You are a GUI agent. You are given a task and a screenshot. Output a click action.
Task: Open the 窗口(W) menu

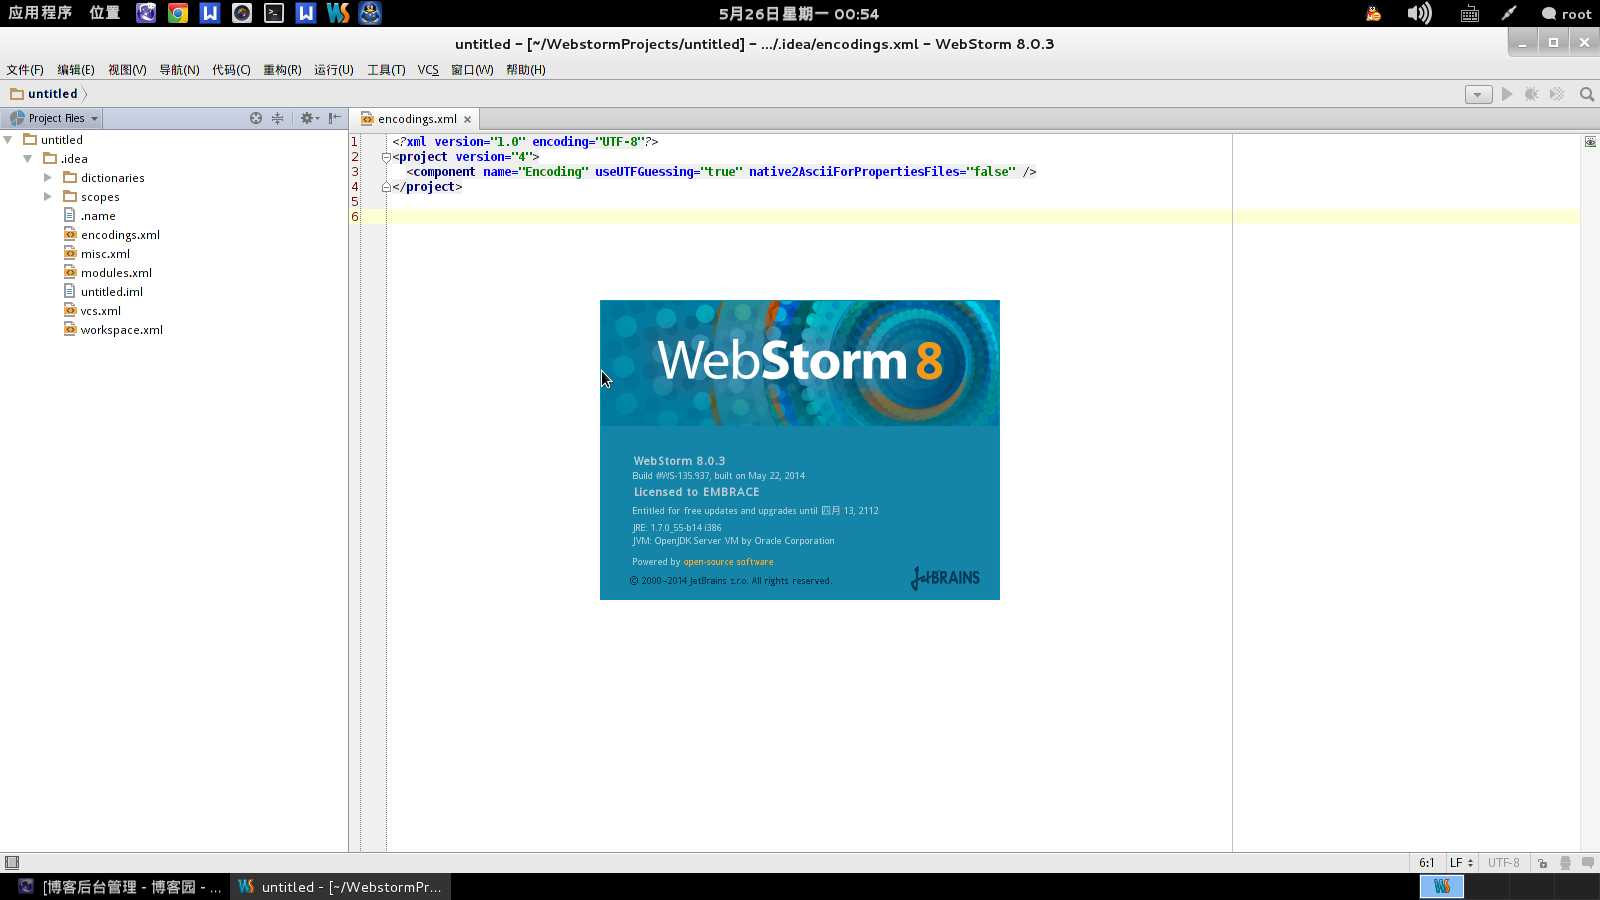472,70
